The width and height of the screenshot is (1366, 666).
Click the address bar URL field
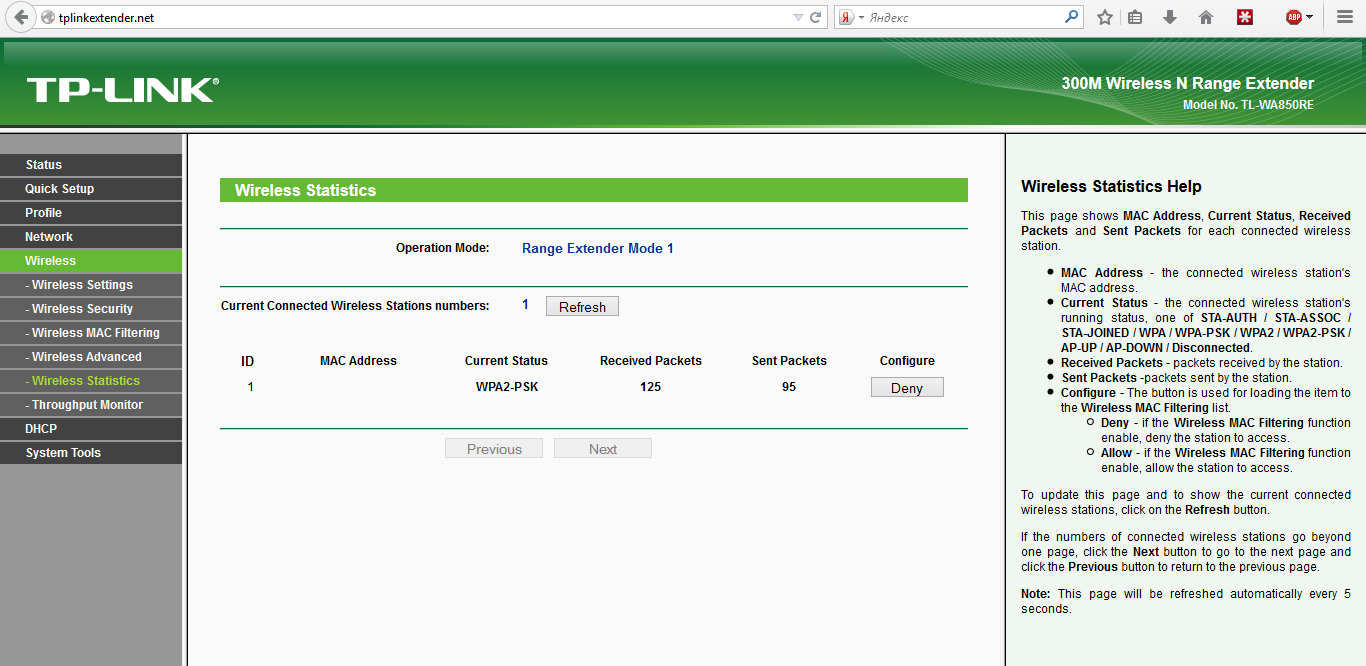pyautogui.click(x=400, y=18)
